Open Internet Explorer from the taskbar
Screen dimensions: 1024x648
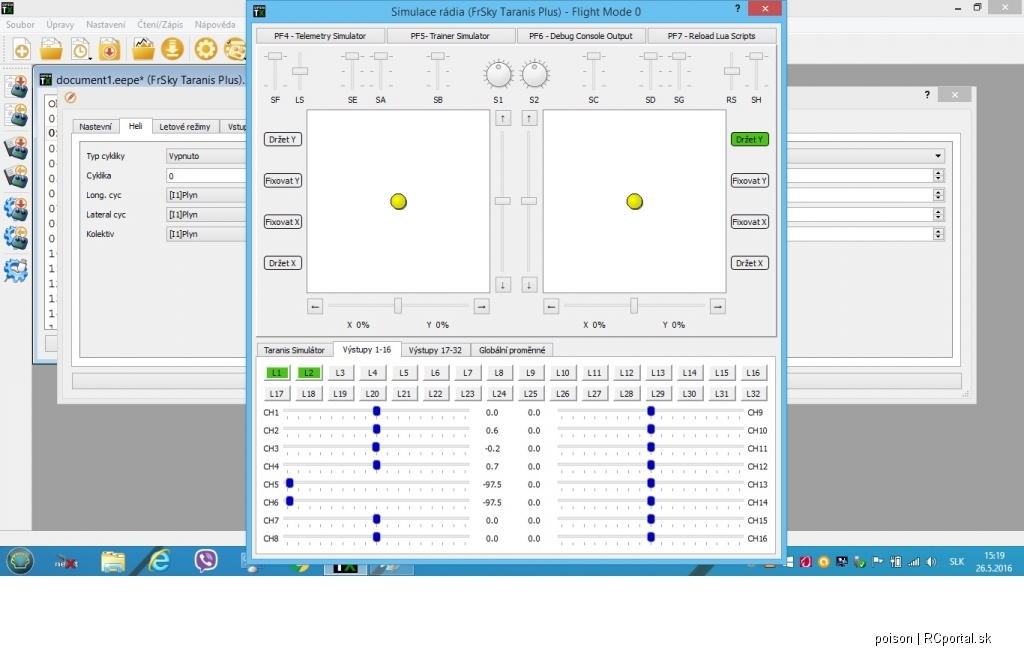pos(159,560)
